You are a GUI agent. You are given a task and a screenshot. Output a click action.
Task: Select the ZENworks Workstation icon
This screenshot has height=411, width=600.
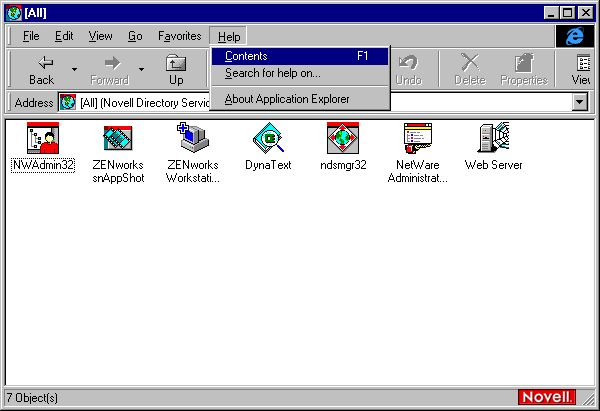(193, 138)
